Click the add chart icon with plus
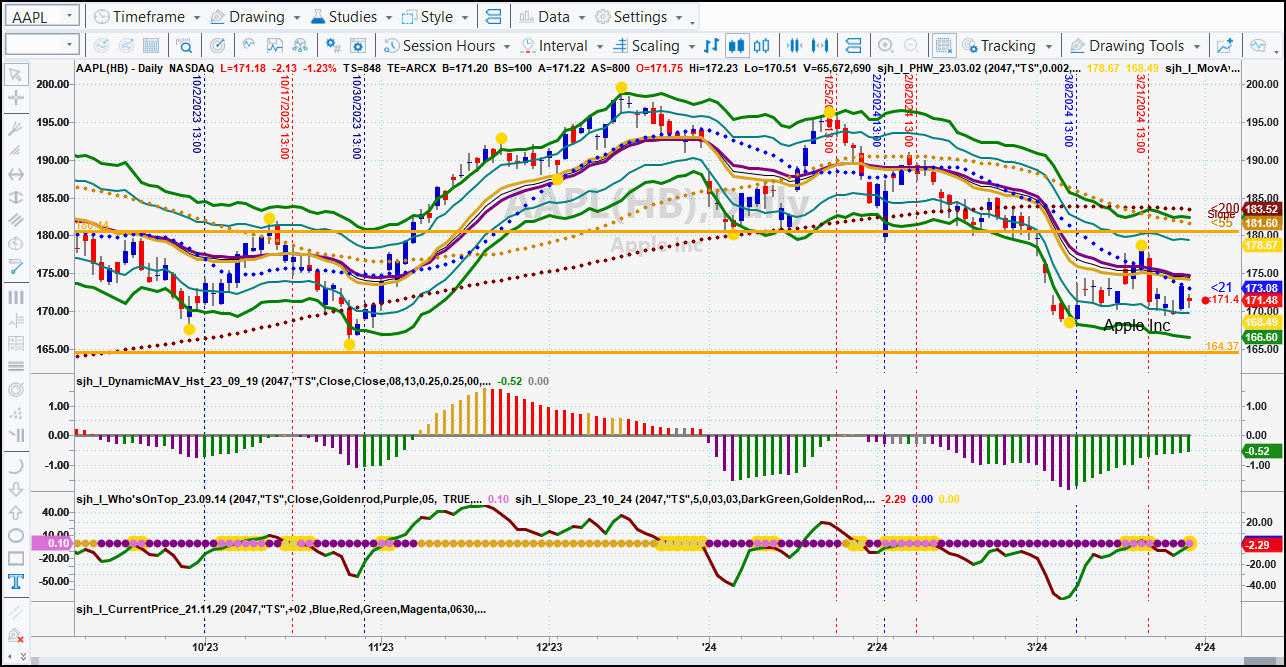This screenshot has width=1286, height=667. pyautogui.click(x=1225, y=46)
